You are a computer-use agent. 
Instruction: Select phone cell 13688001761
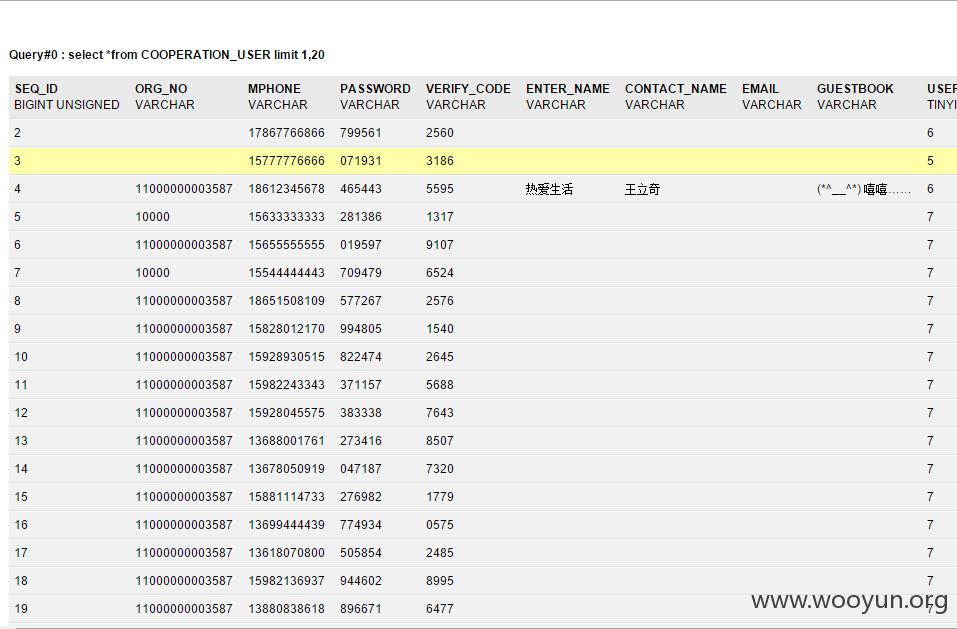286,441
